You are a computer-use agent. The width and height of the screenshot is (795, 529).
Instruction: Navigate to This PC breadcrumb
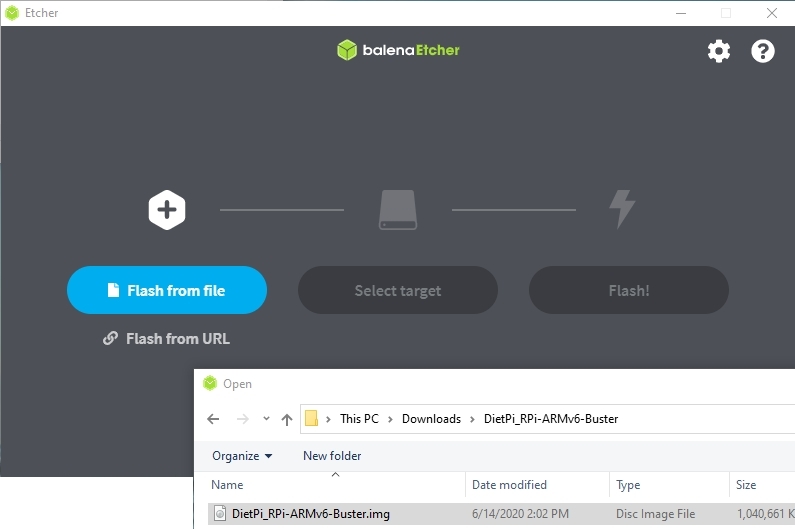[x=359, y=419]
